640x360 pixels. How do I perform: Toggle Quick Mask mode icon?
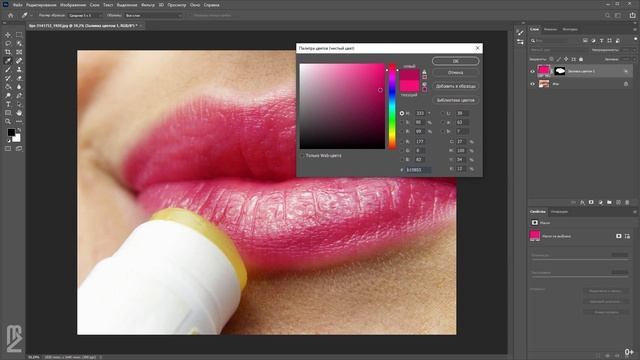(8, 149)
